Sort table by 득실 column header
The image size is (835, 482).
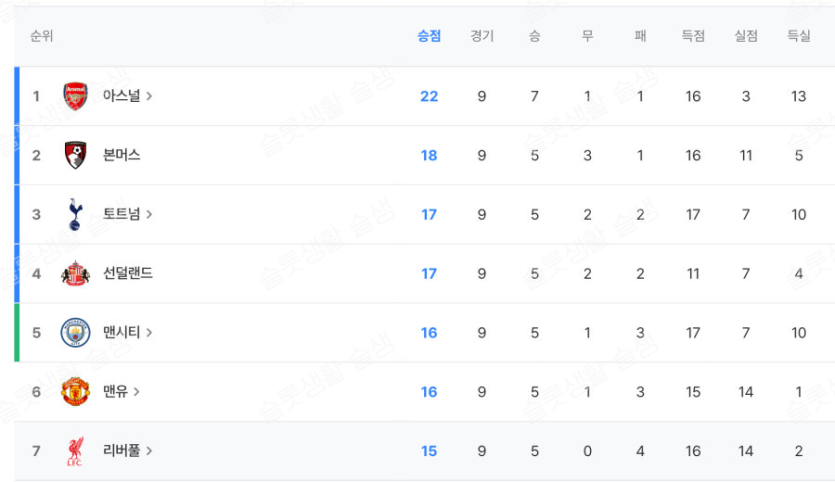(798, 36)
